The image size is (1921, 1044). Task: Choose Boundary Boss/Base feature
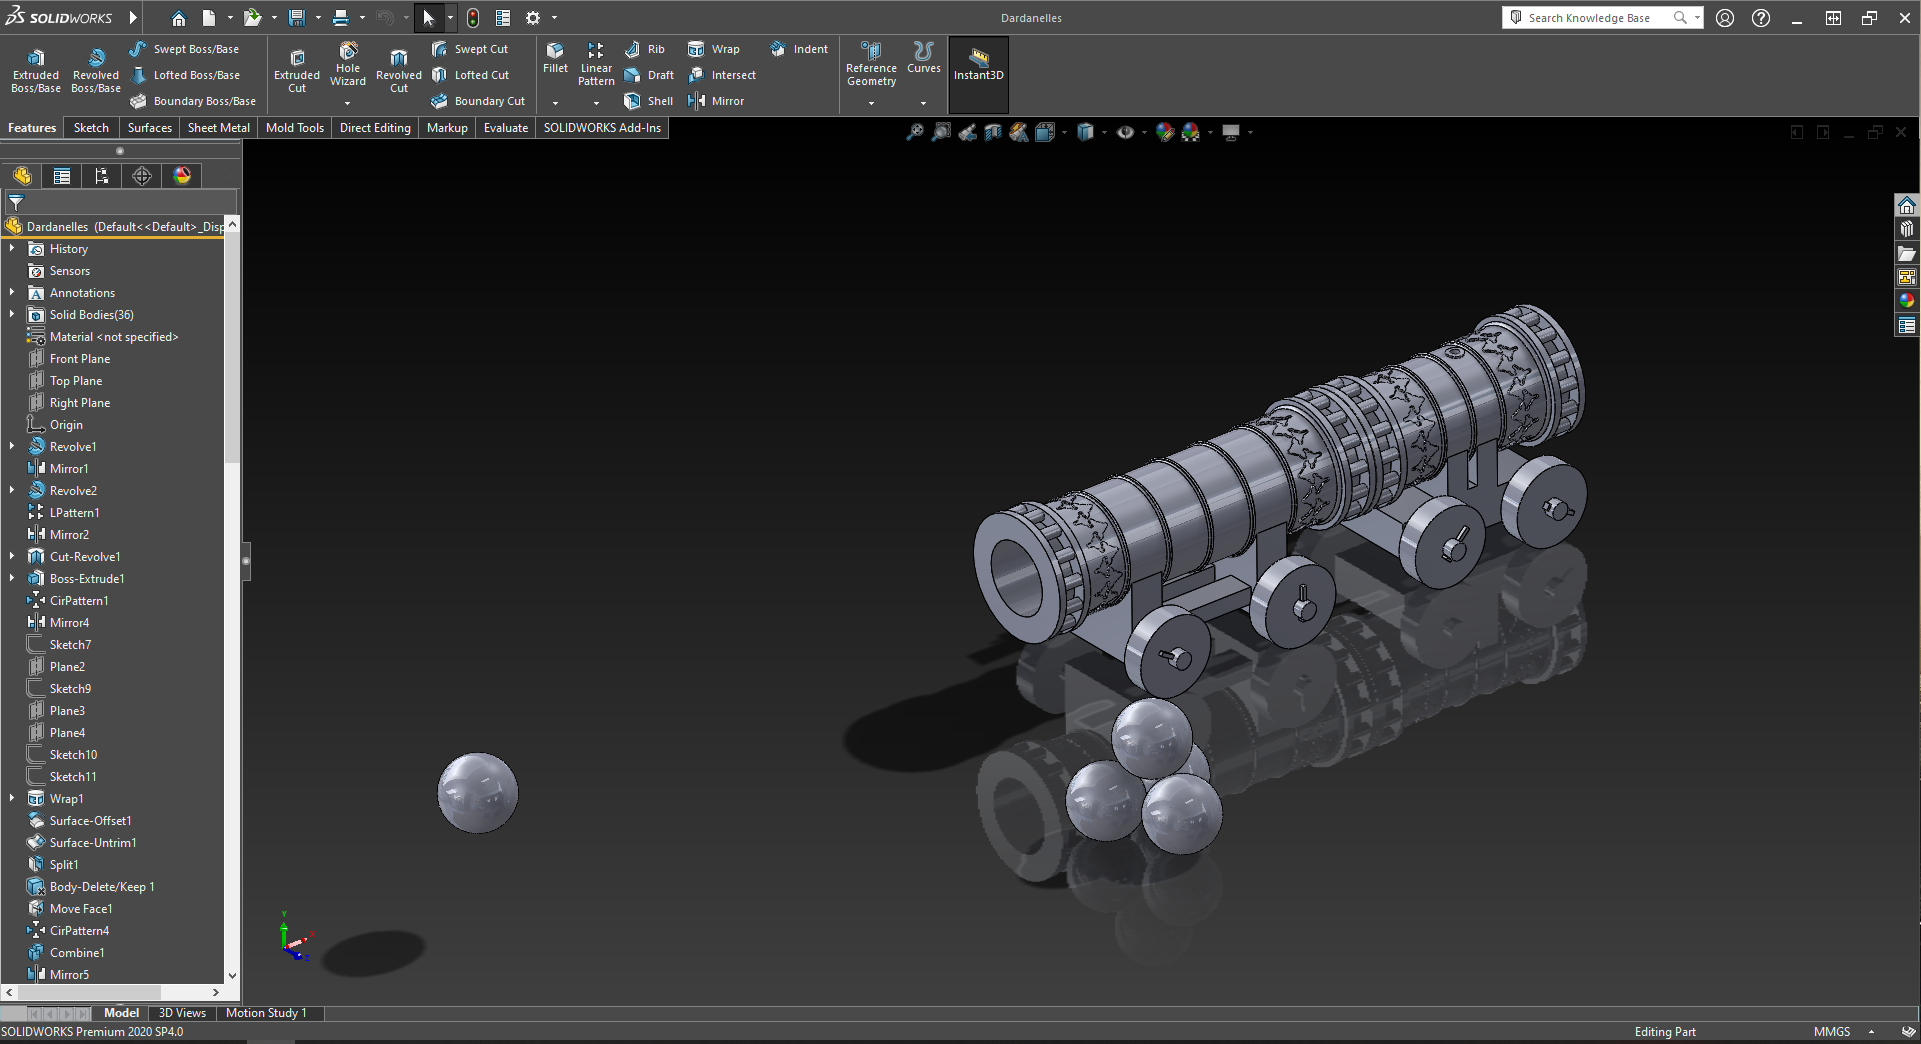tap(192, 101)
